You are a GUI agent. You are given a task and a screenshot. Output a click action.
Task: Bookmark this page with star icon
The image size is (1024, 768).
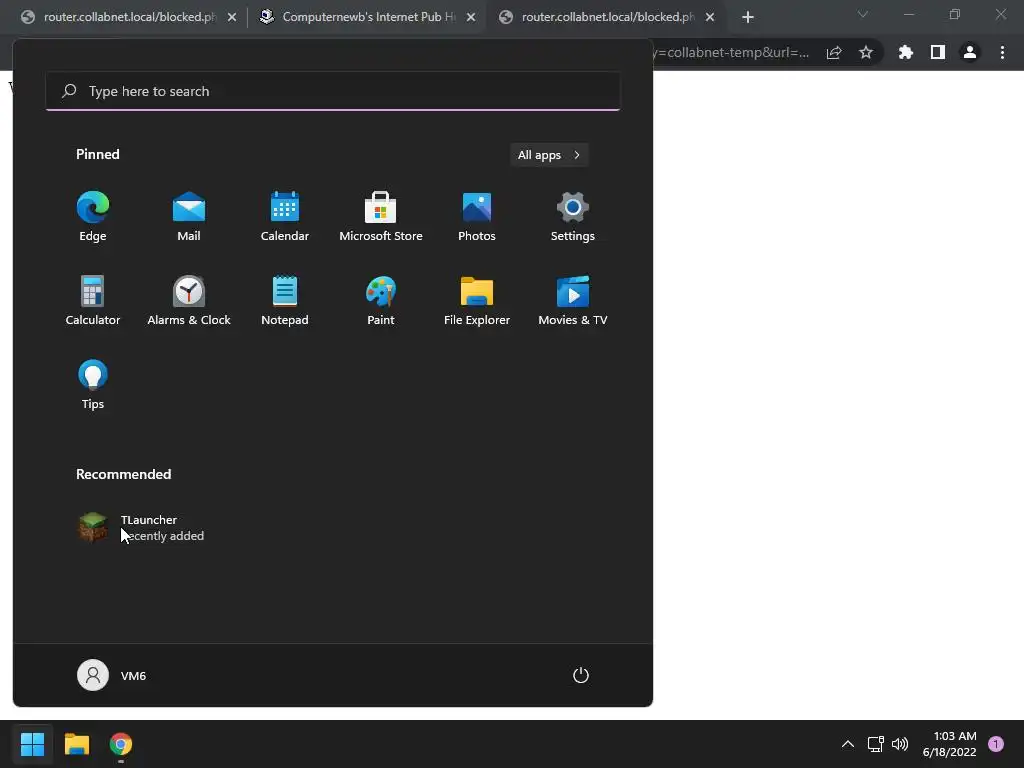(866, 52)
